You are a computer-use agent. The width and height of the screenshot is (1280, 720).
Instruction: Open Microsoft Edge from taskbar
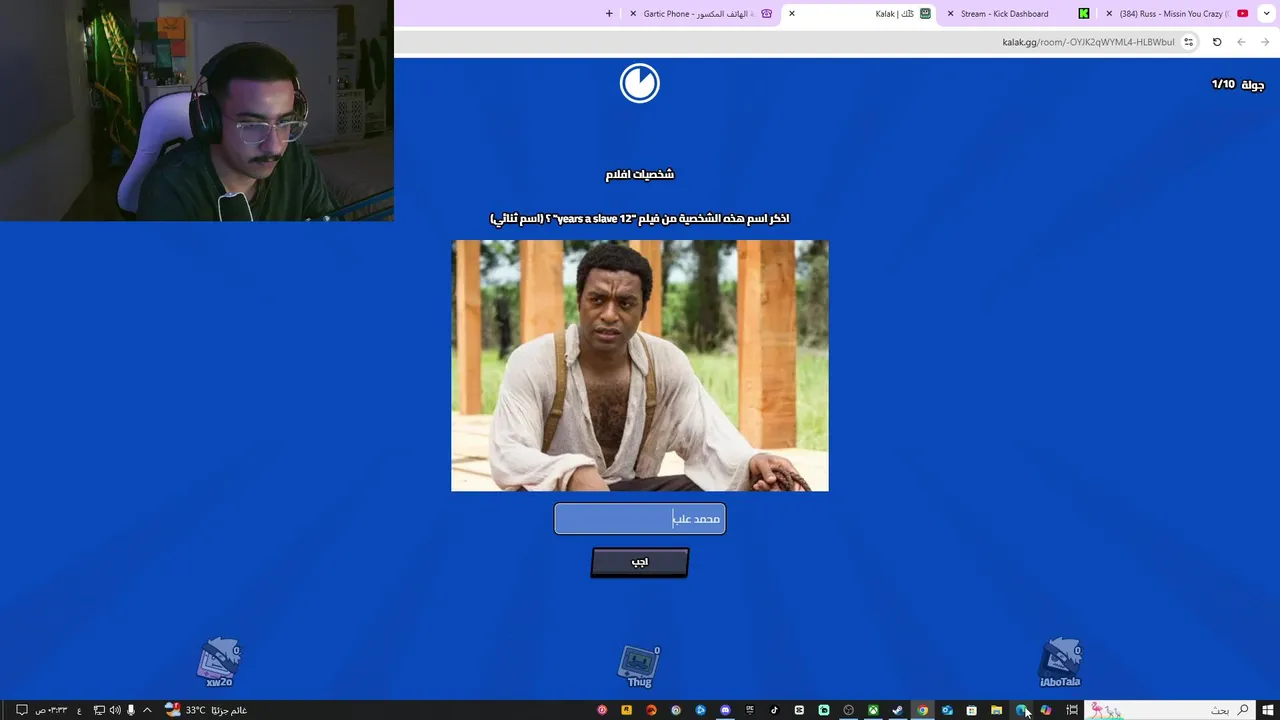point(1021,710)
